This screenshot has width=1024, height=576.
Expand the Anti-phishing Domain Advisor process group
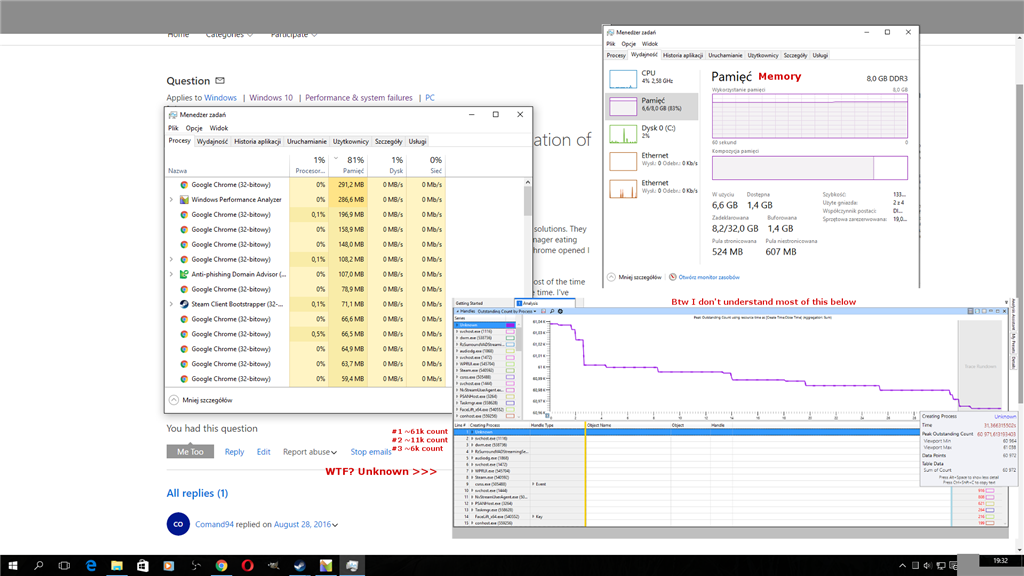(172, 274)
